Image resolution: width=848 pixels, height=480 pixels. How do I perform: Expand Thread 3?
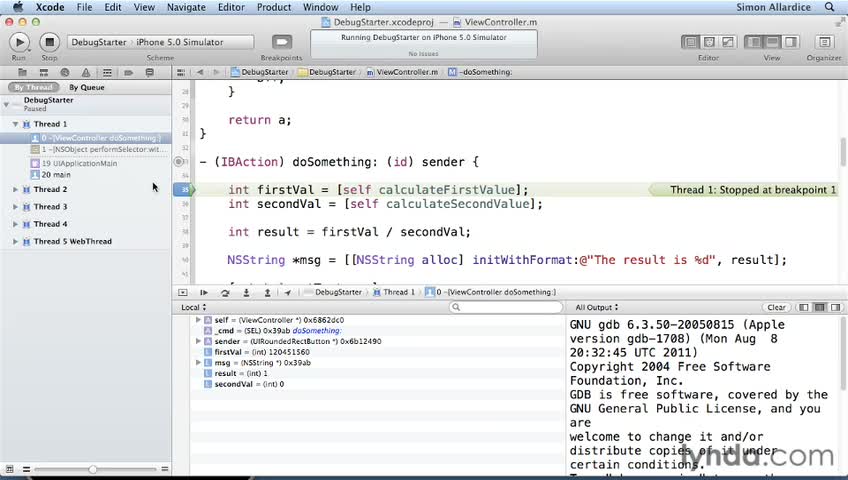pos(15,207)
